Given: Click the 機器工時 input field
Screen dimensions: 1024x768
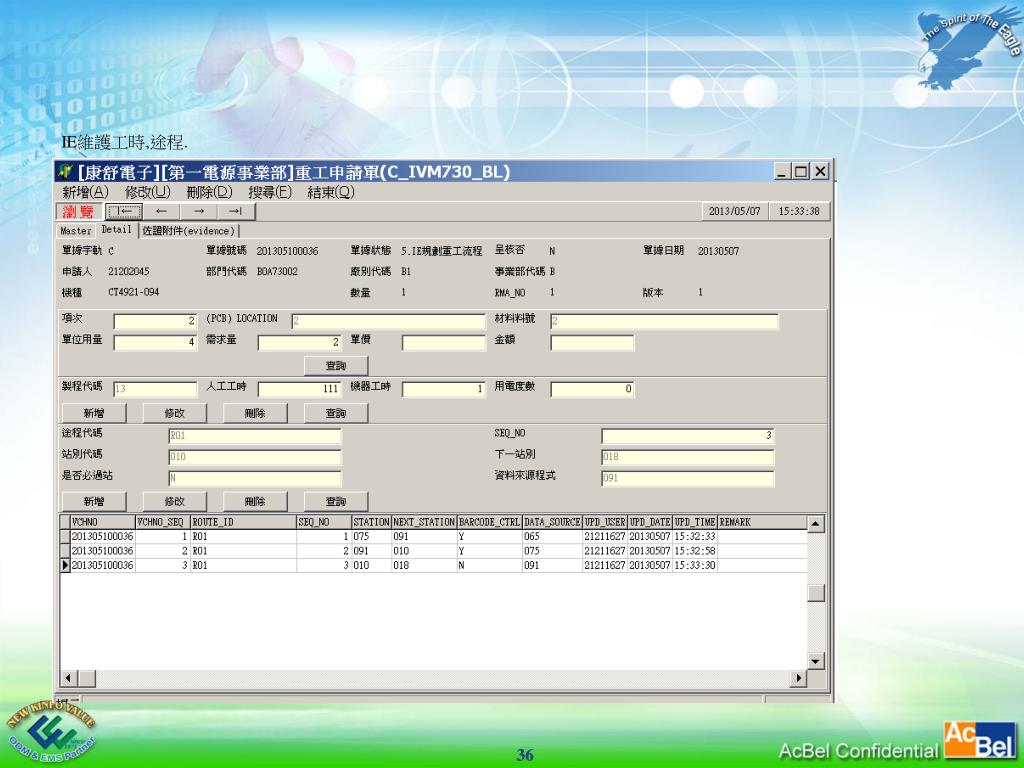Looking at the screenshot, I should pos(443,389).
